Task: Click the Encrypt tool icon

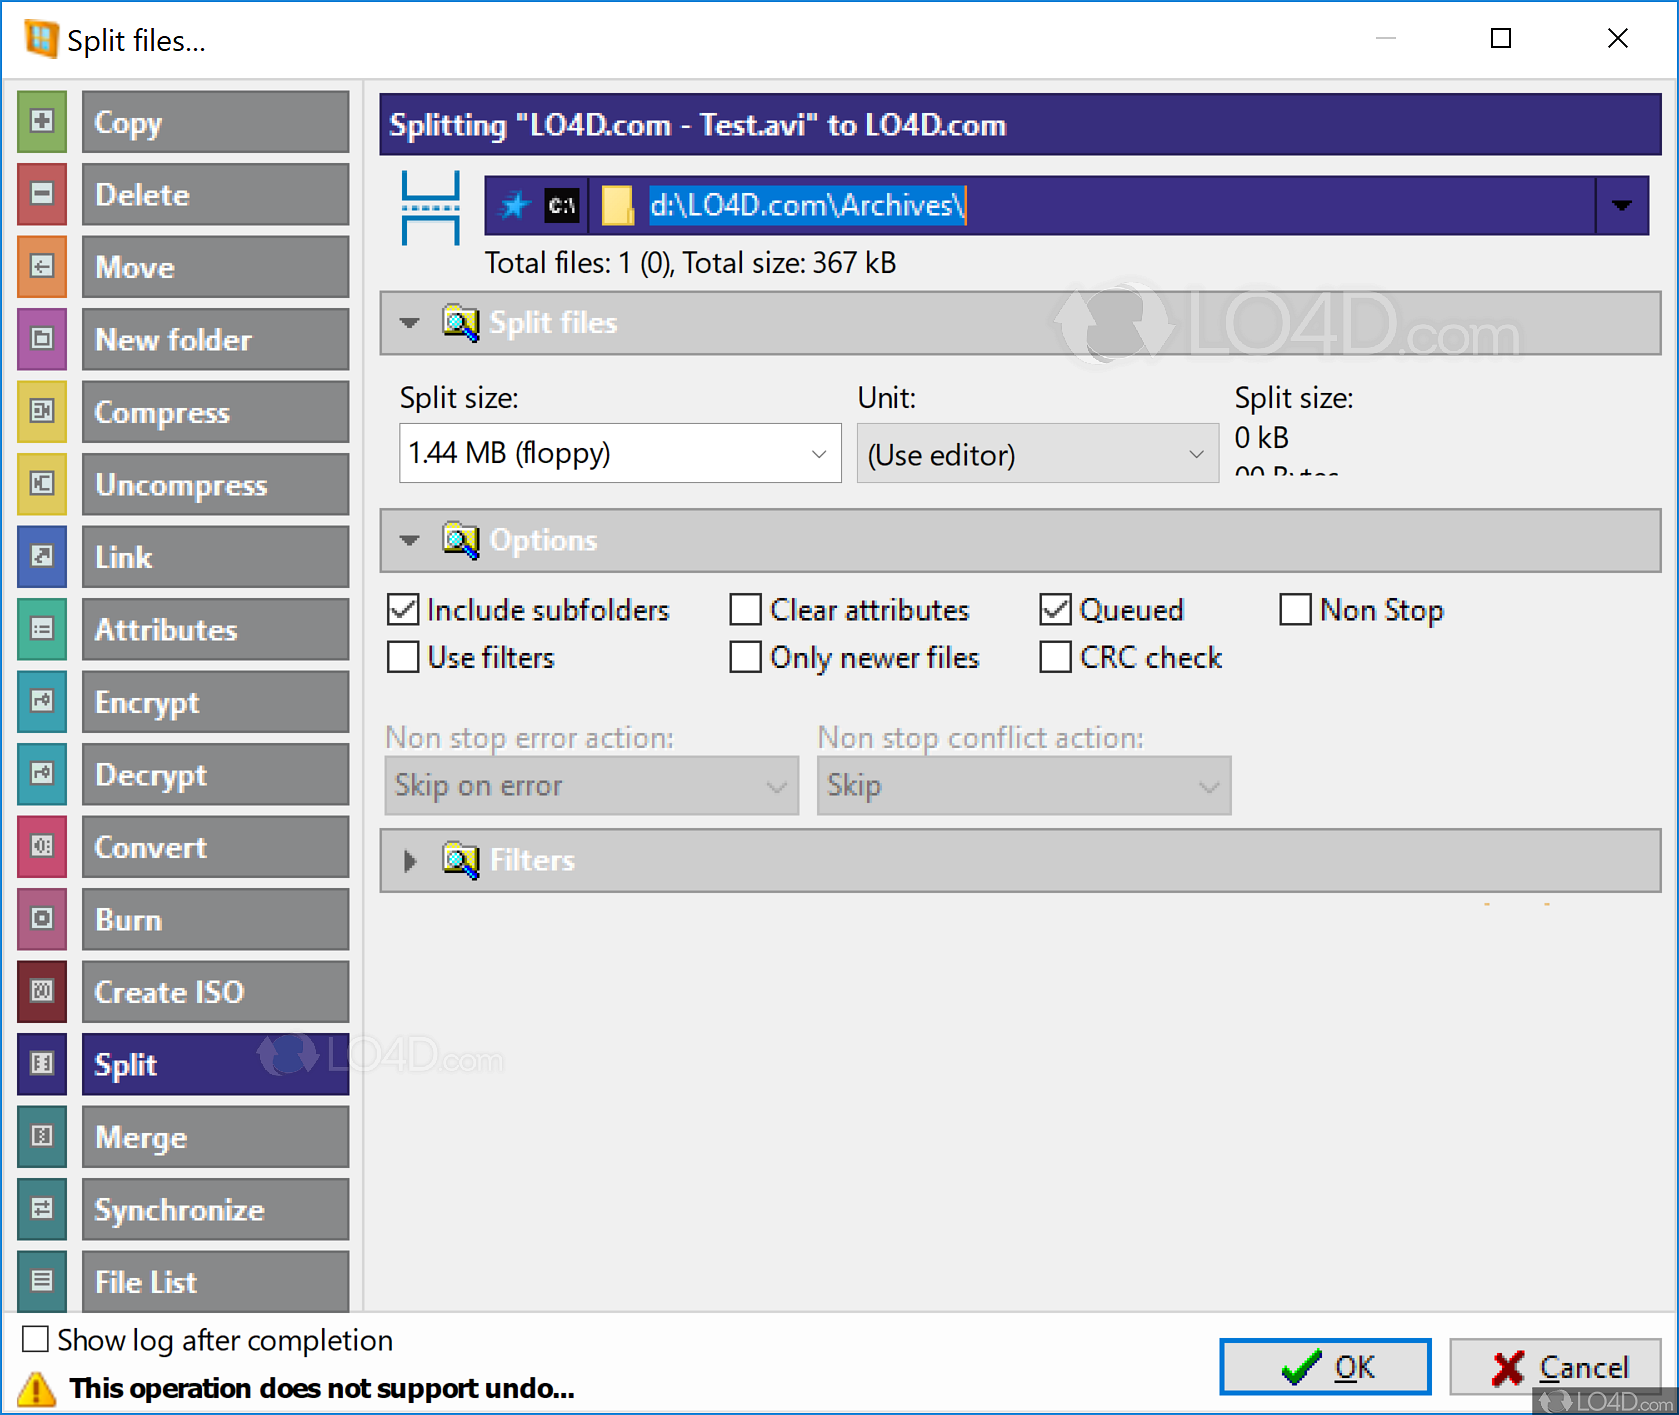Action: pyautogui.click(x=41, y=702)
